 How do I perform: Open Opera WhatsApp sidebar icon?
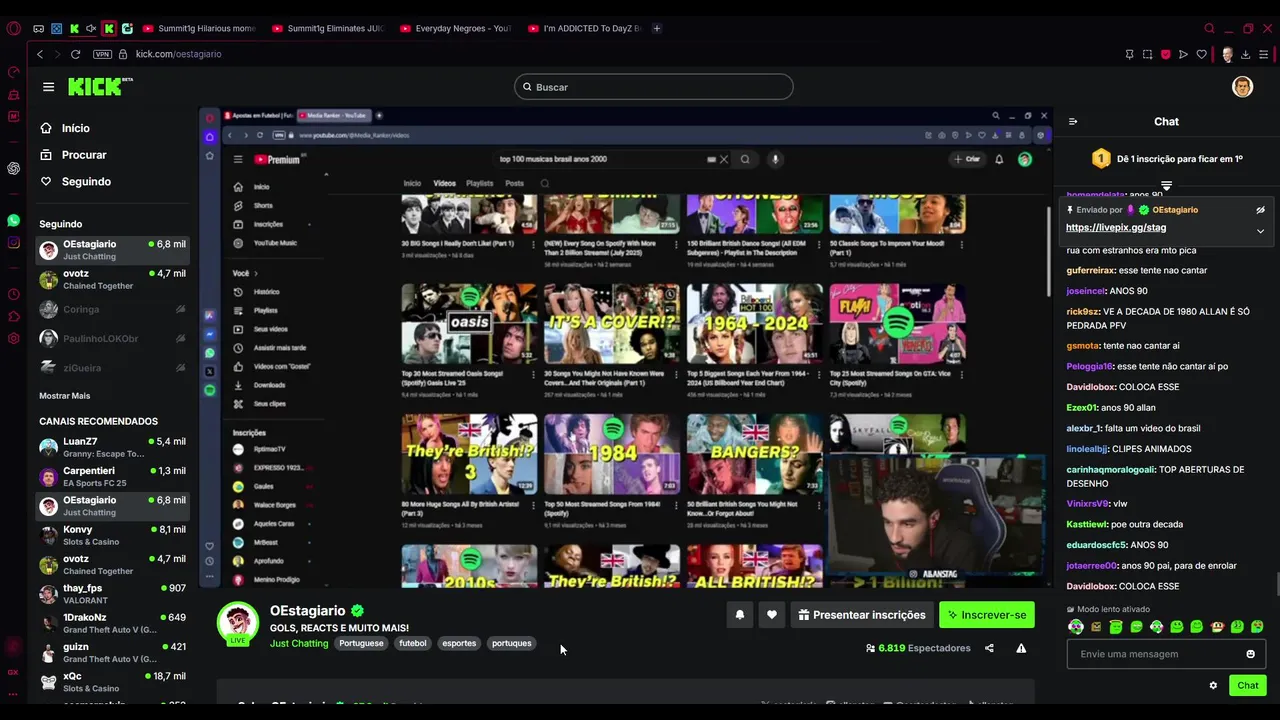click(13, 220)
